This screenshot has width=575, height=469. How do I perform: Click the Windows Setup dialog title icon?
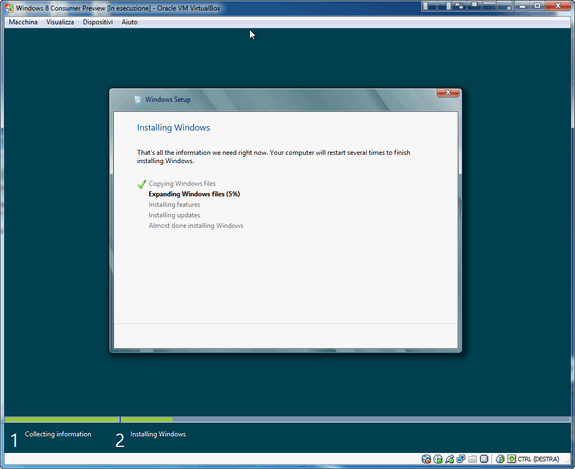[137, 100]
